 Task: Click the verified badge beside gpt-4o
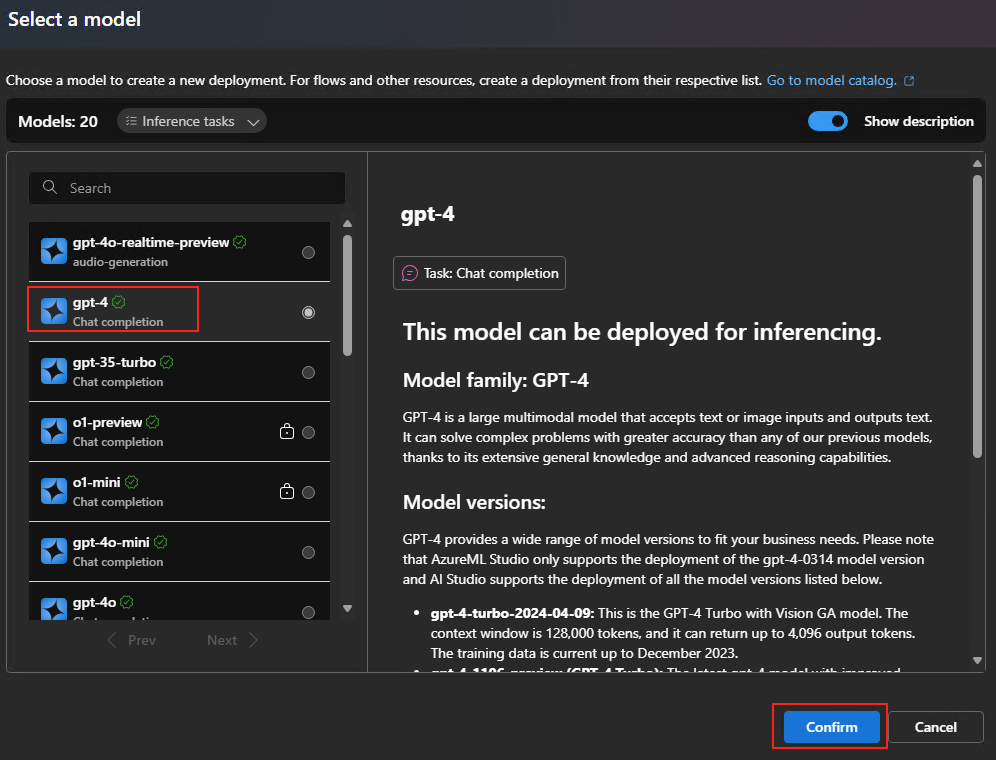click(127, 602)
